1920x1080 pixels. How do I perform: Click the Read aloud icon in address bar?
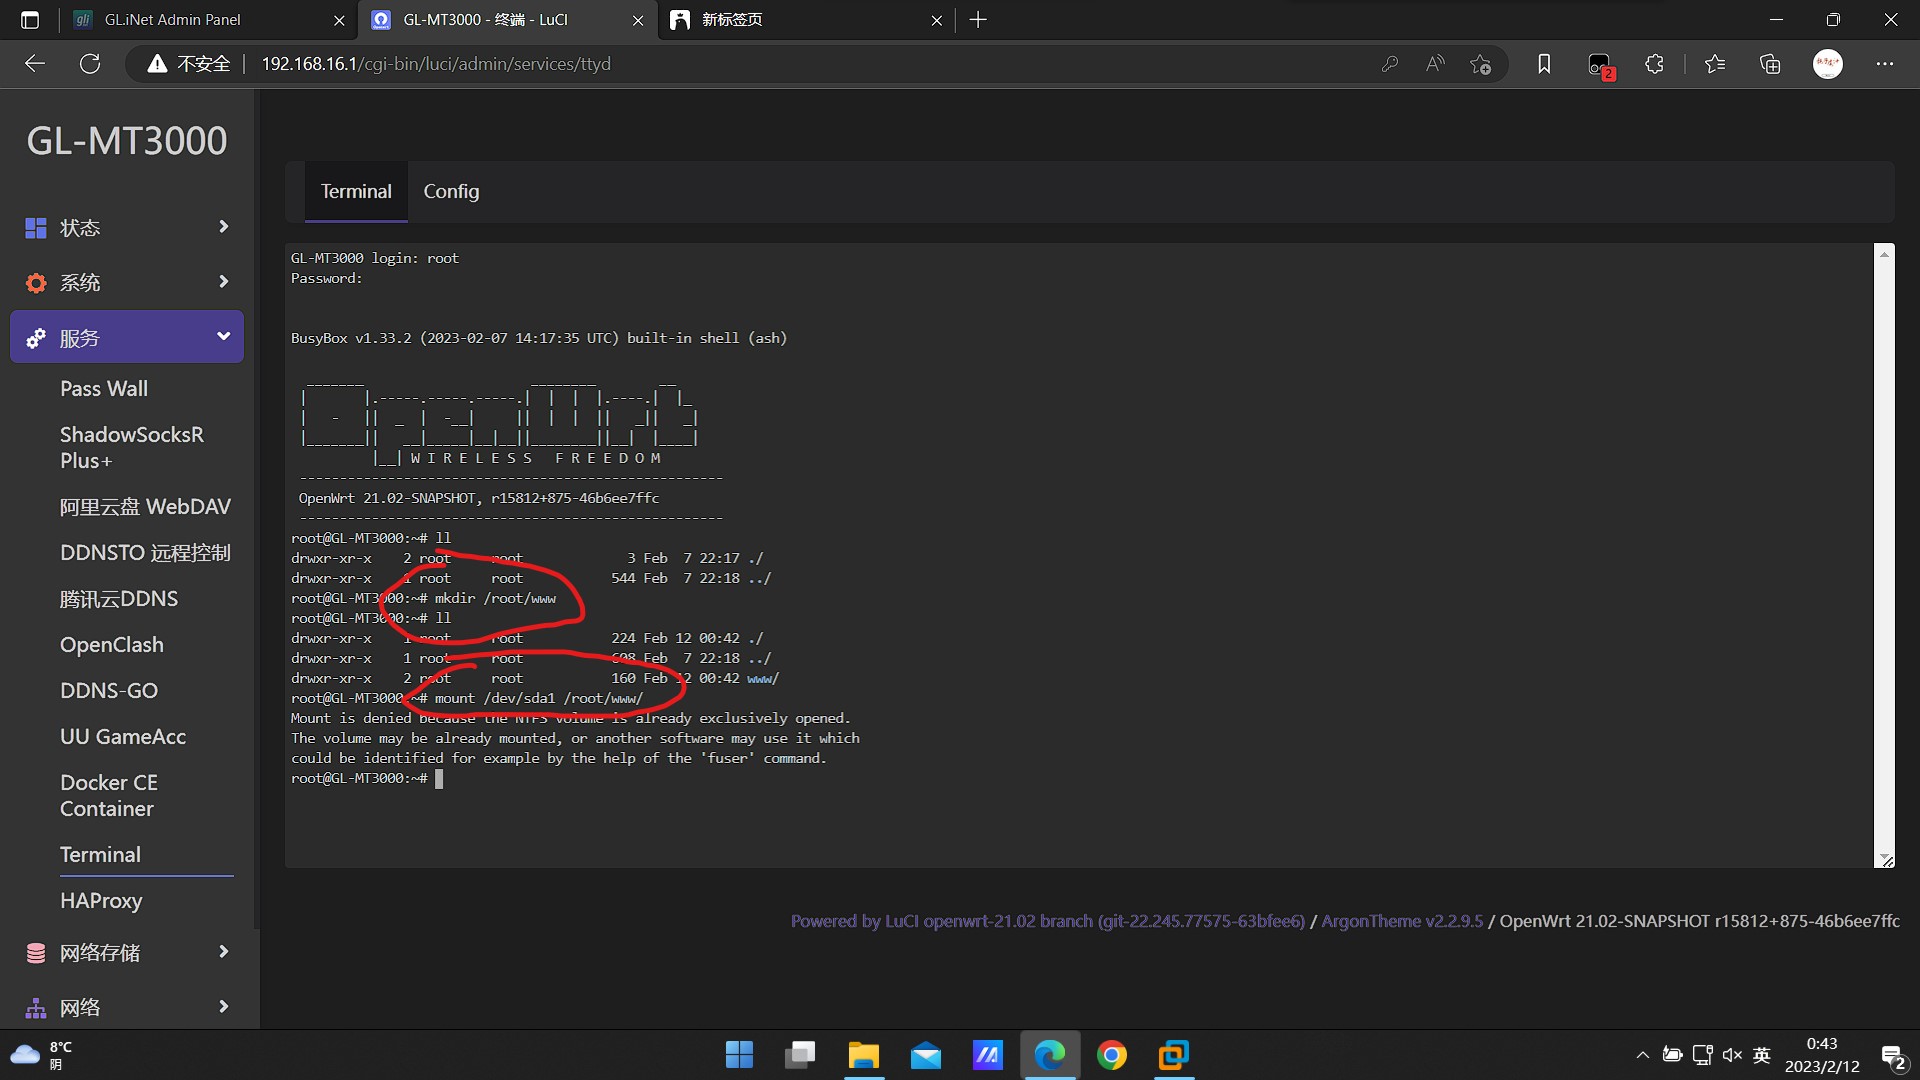(x=1435, y=64)
